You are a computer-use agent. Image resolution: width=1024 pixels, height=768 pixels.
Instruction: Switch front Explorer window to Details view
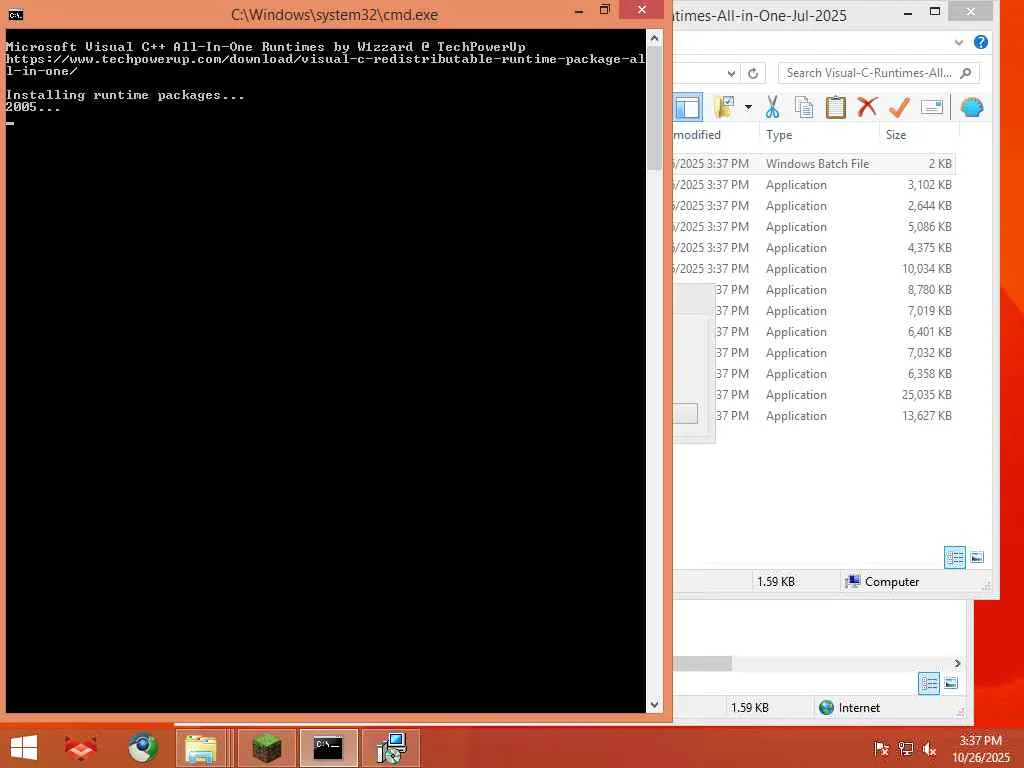pyautogui.click(x=955, y=557)
